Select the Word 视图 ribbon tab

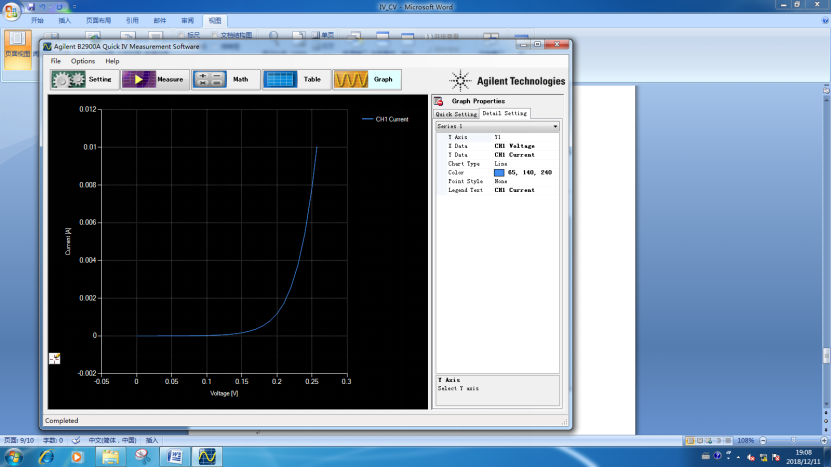click(x=215, y=21)
